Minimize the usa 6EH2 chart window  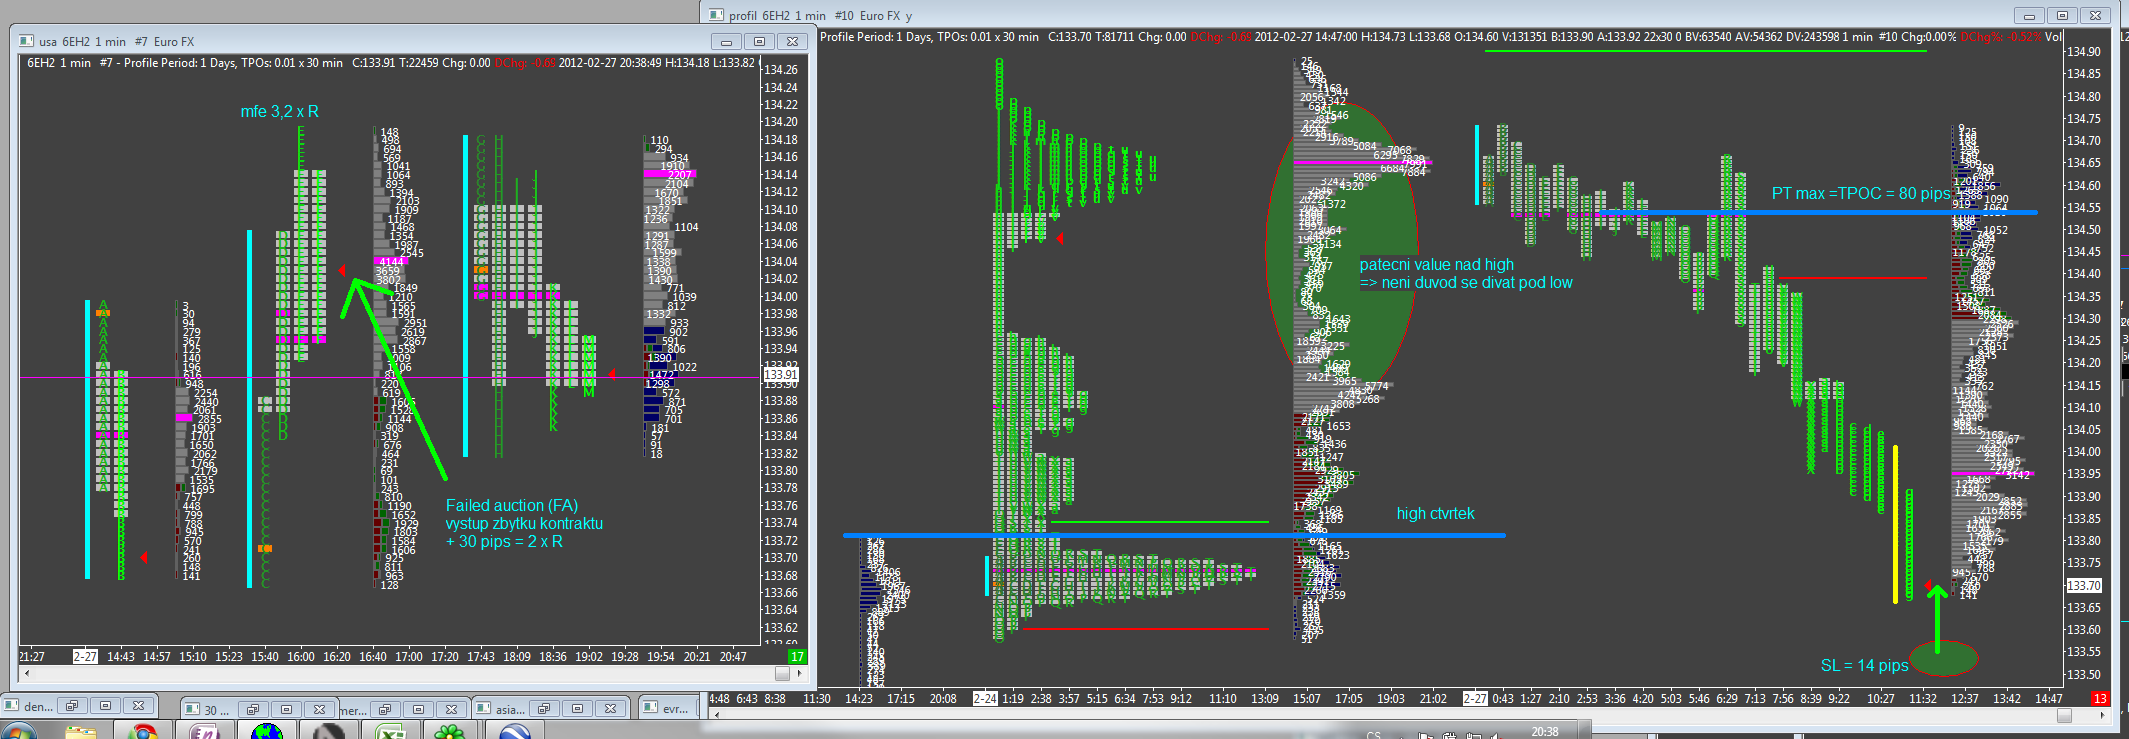click(726, 41)
